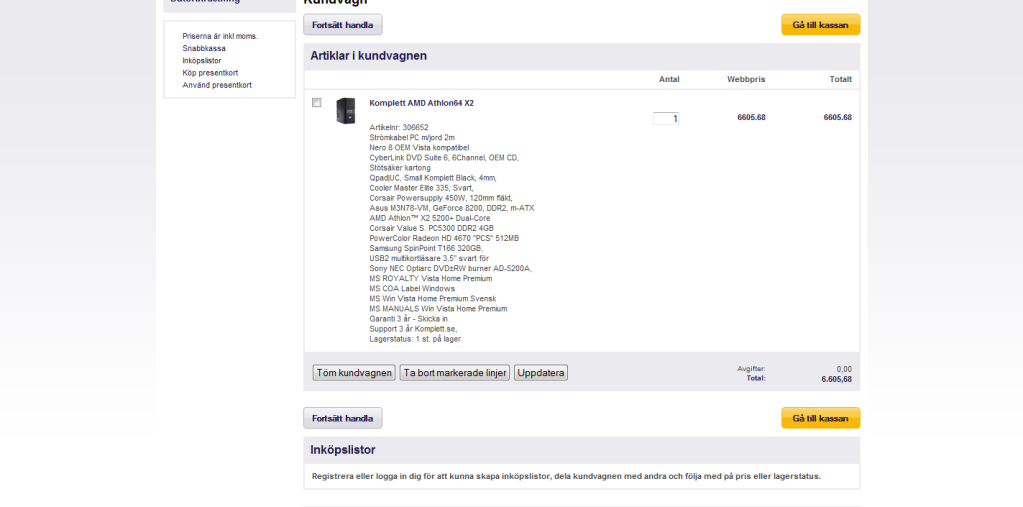Open the Komplett AMD Athlon64 X2 product link
The width and height of the screenshot is (1023, 507).
[421, 103]
